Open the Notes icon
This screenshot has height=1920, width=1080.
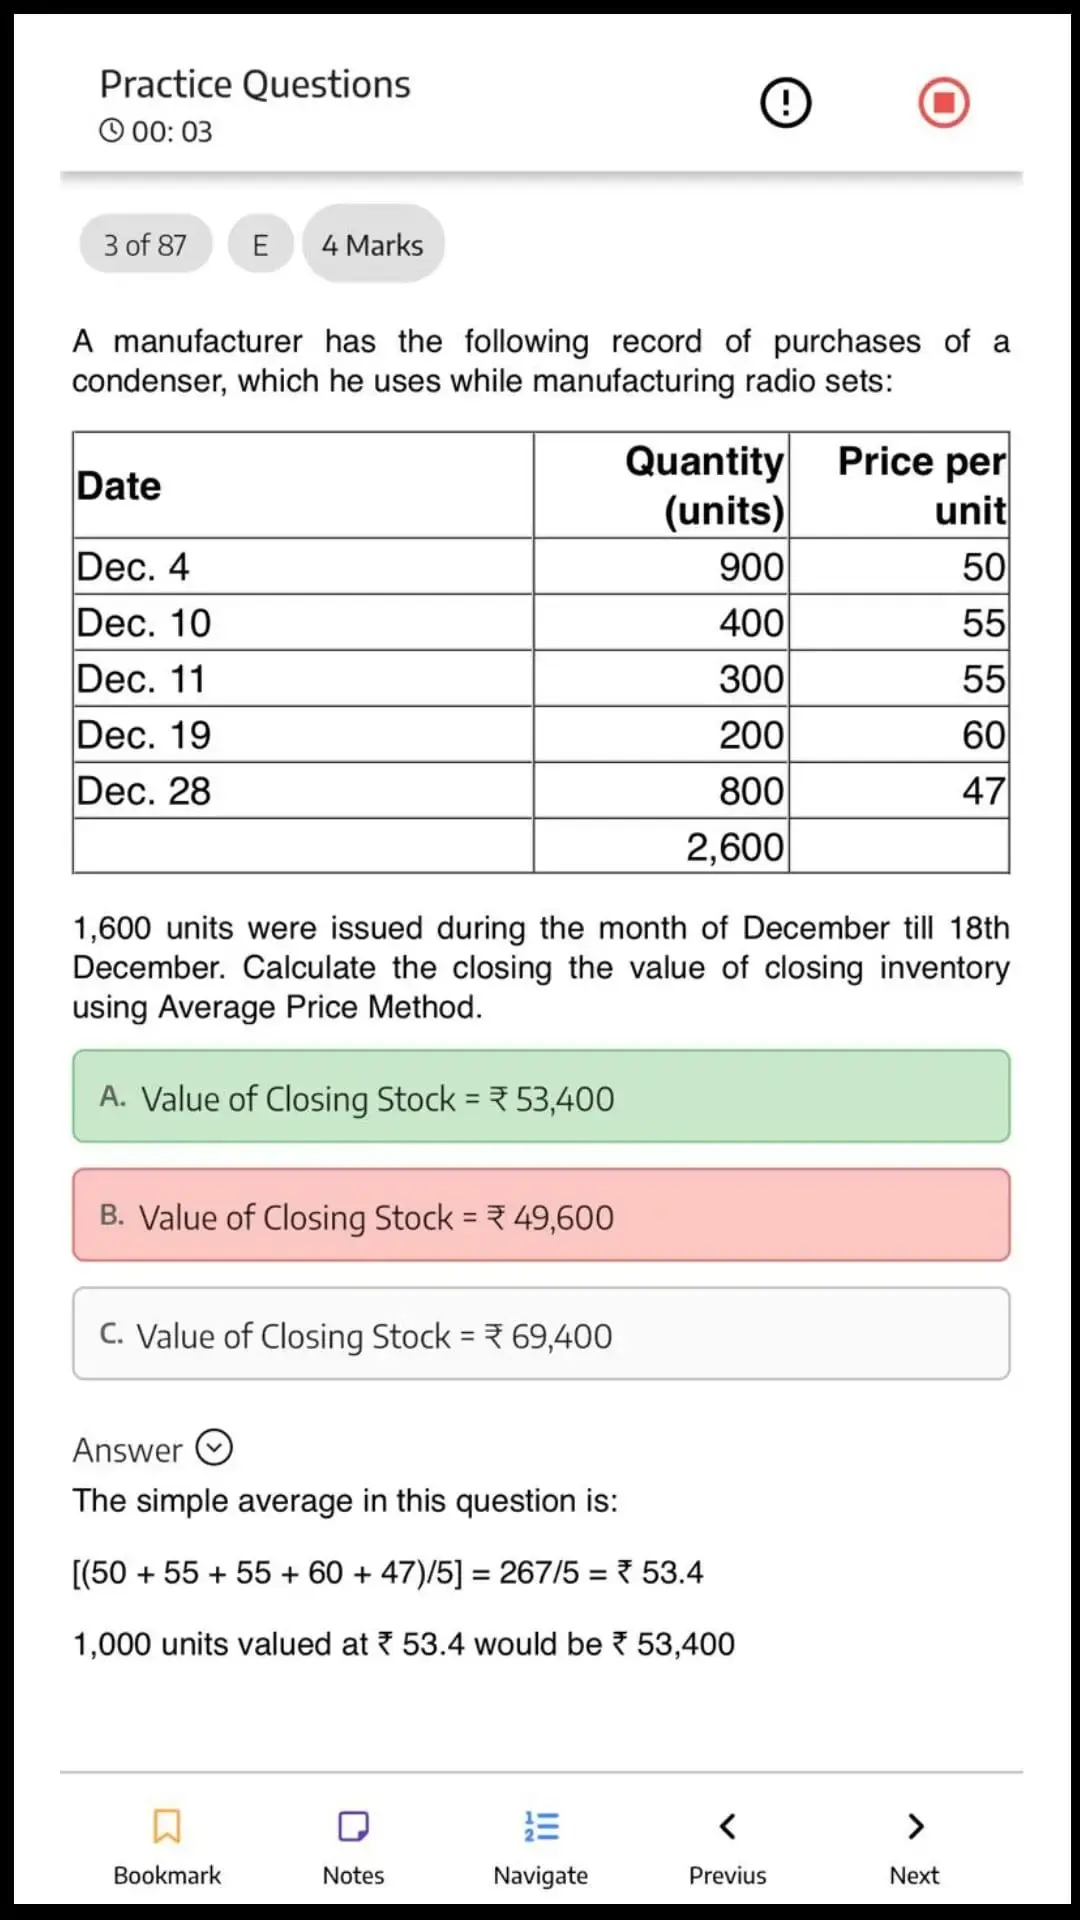click(x=353, y=1826)
